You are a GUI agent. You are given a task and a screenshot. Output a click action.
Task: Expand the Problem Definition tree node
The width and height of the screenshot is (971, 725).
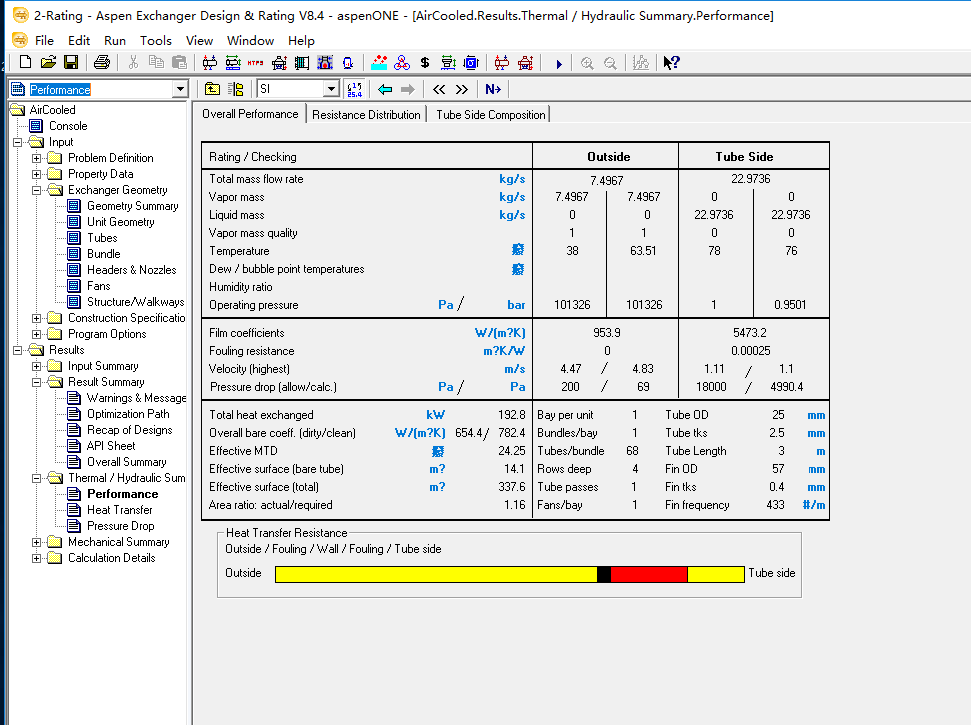pos(37,158)
